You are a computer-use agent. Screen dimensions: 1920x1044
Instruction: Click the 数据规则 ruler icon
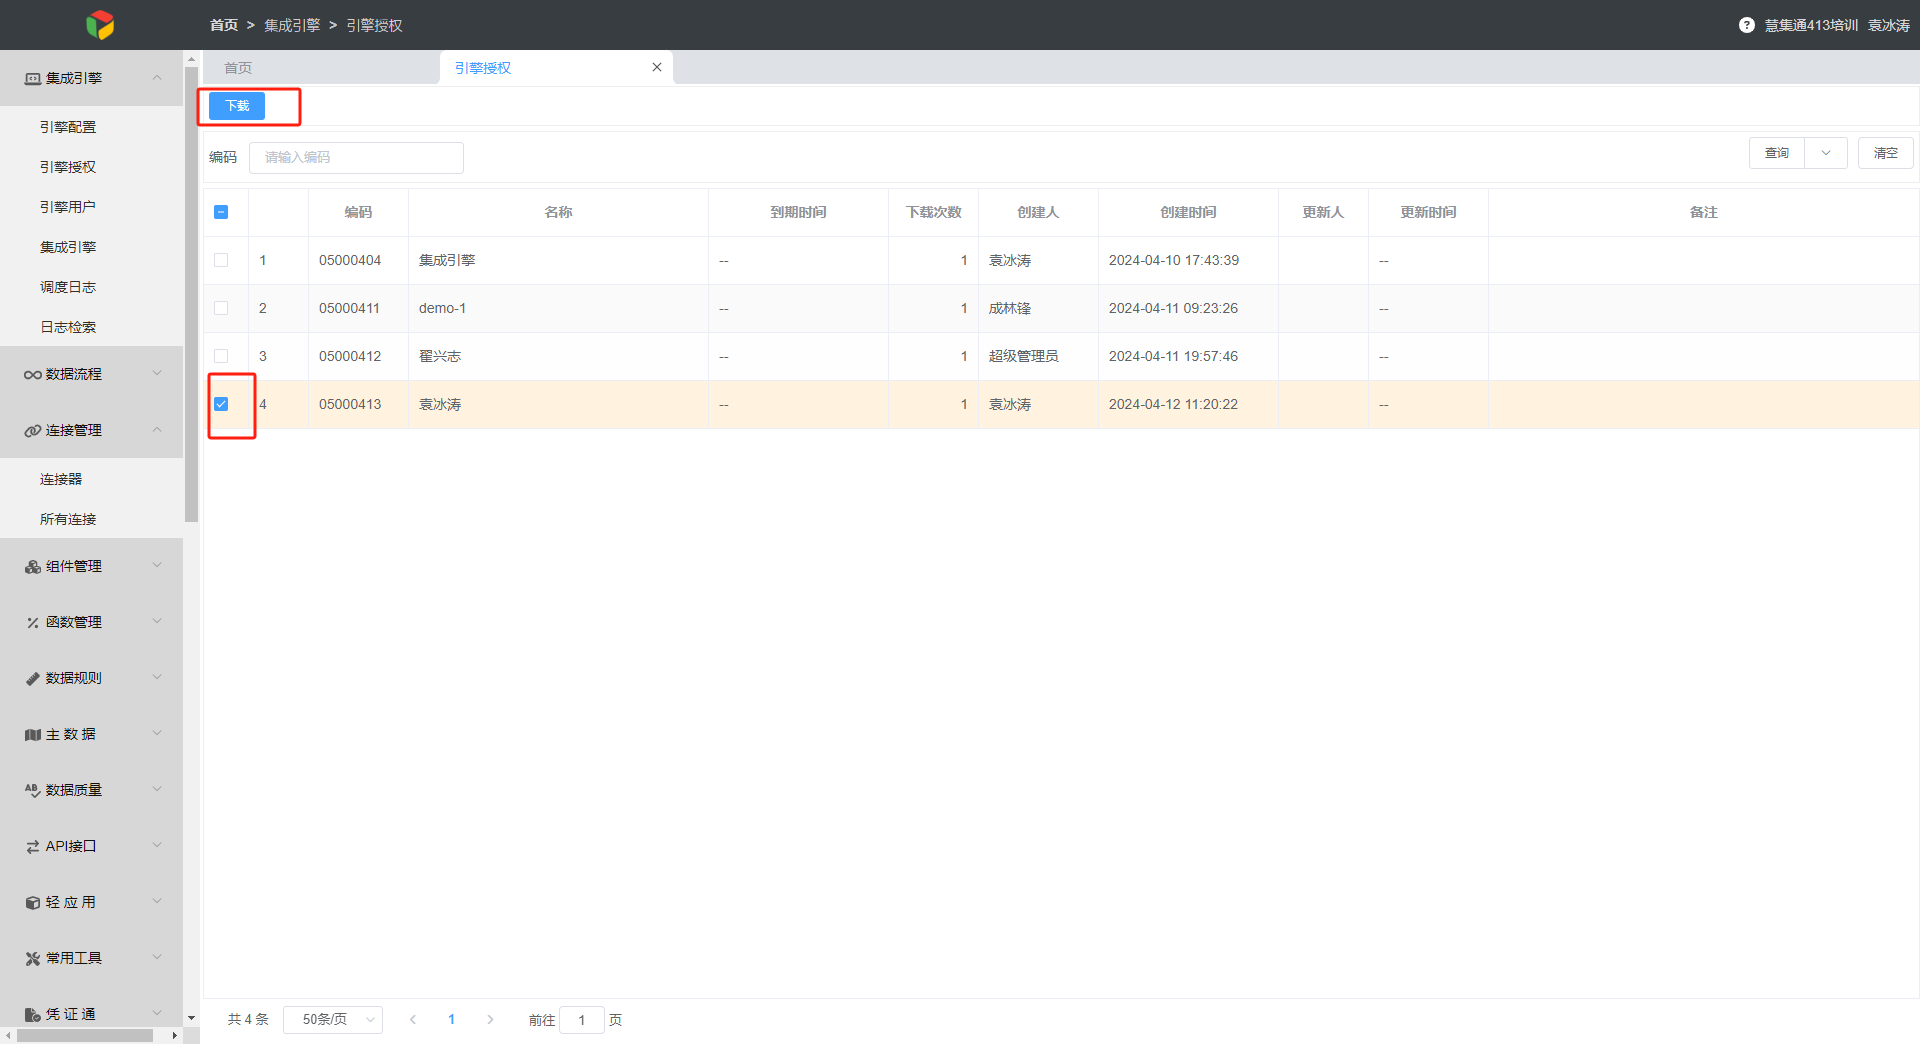tap(33, 678)
